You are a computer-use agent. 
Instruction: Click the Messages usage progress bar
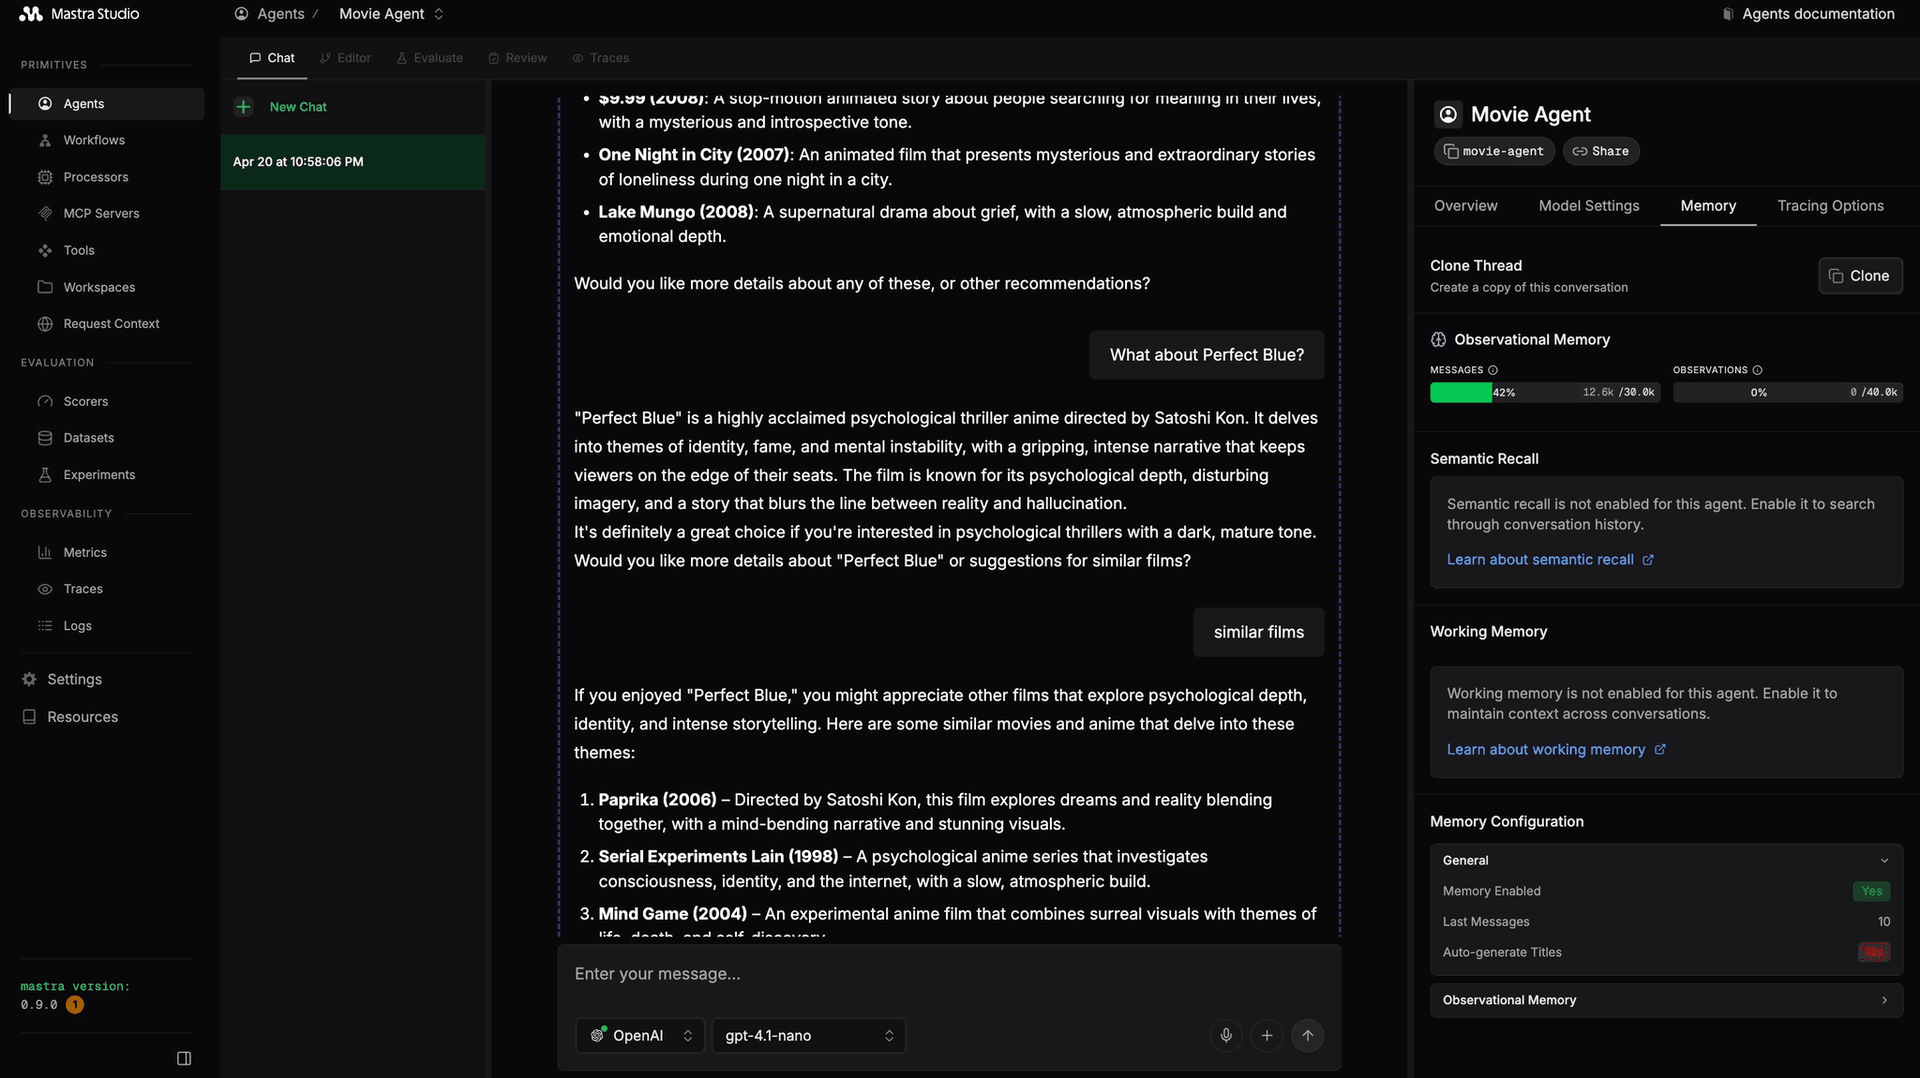click(1543, 392)
